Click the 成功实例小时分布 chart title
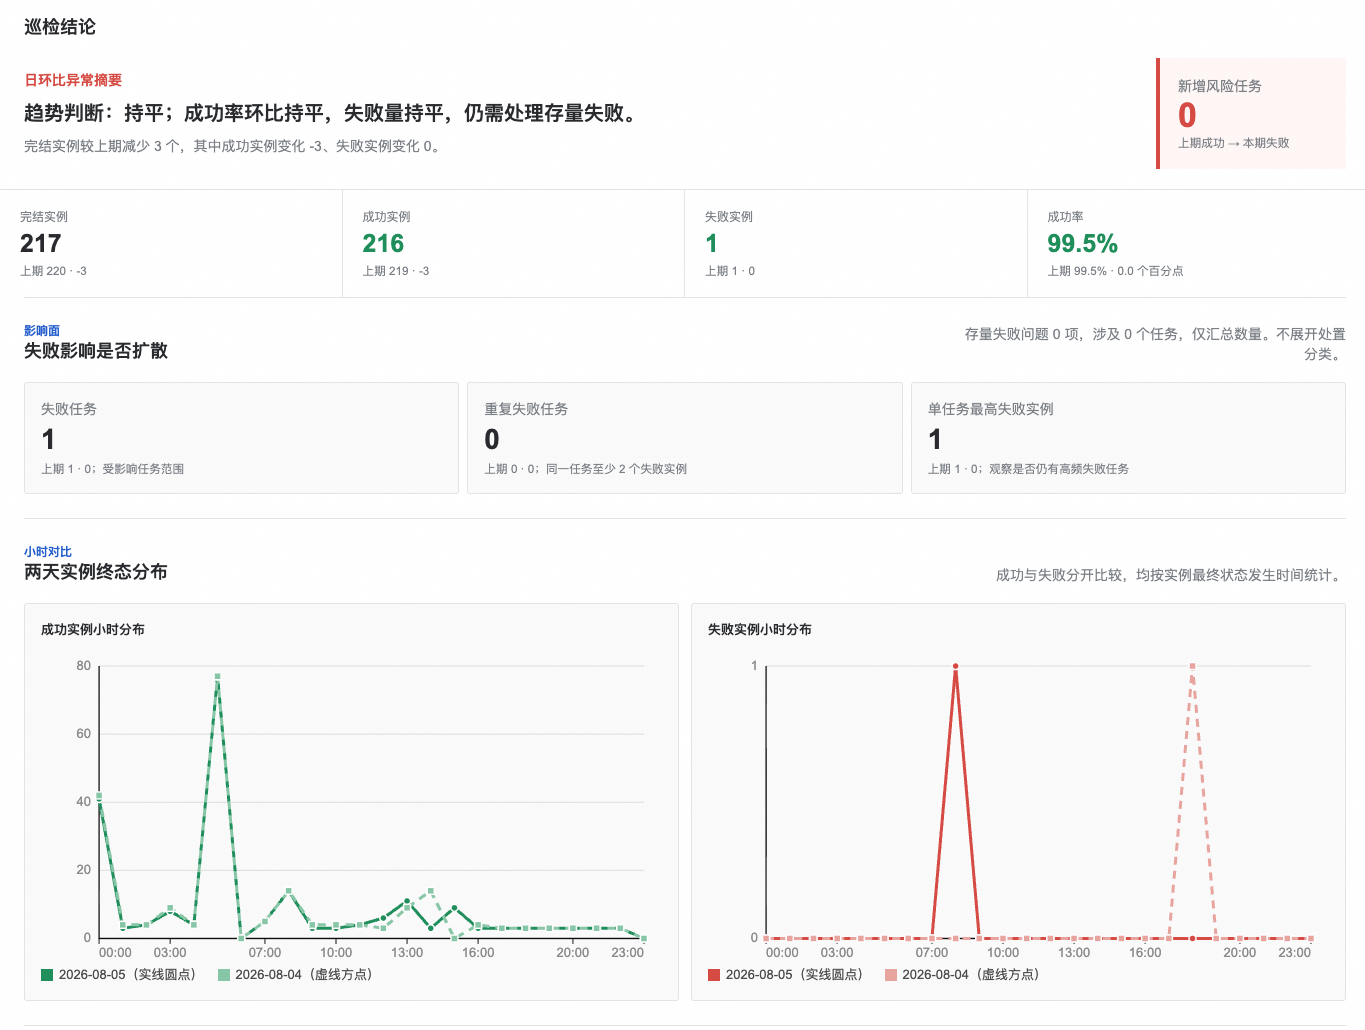The image size is (1365, 1030). [93, 630]
